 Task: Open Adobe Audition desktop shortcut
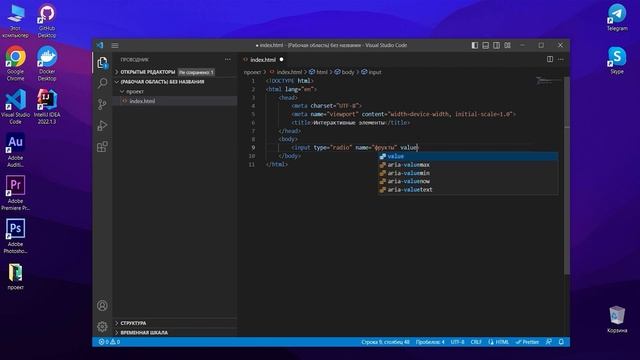(16, 150)
